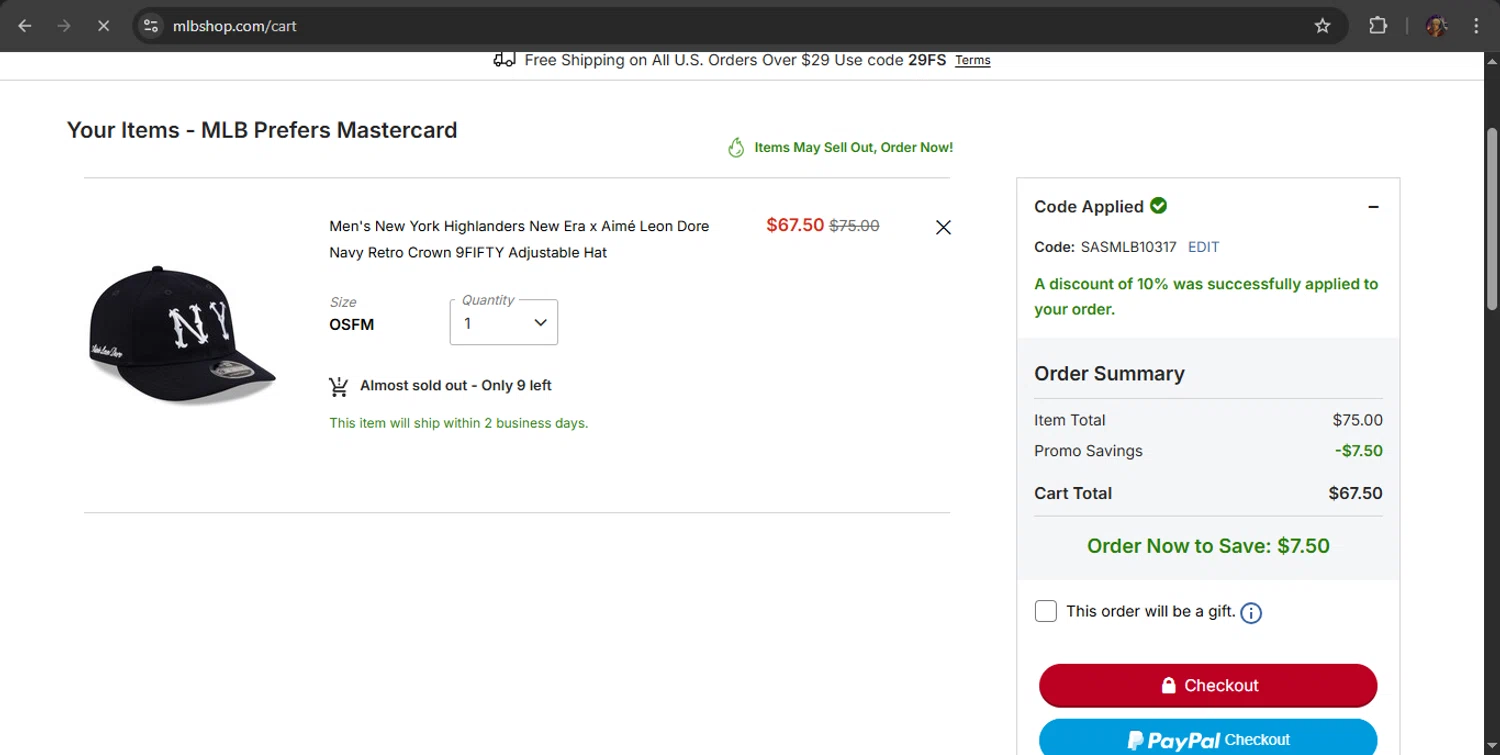The width and height of the screenshot is (1500, 755).
Task: Click the navy NY hat thumbnail
Action: click(182, 335)
